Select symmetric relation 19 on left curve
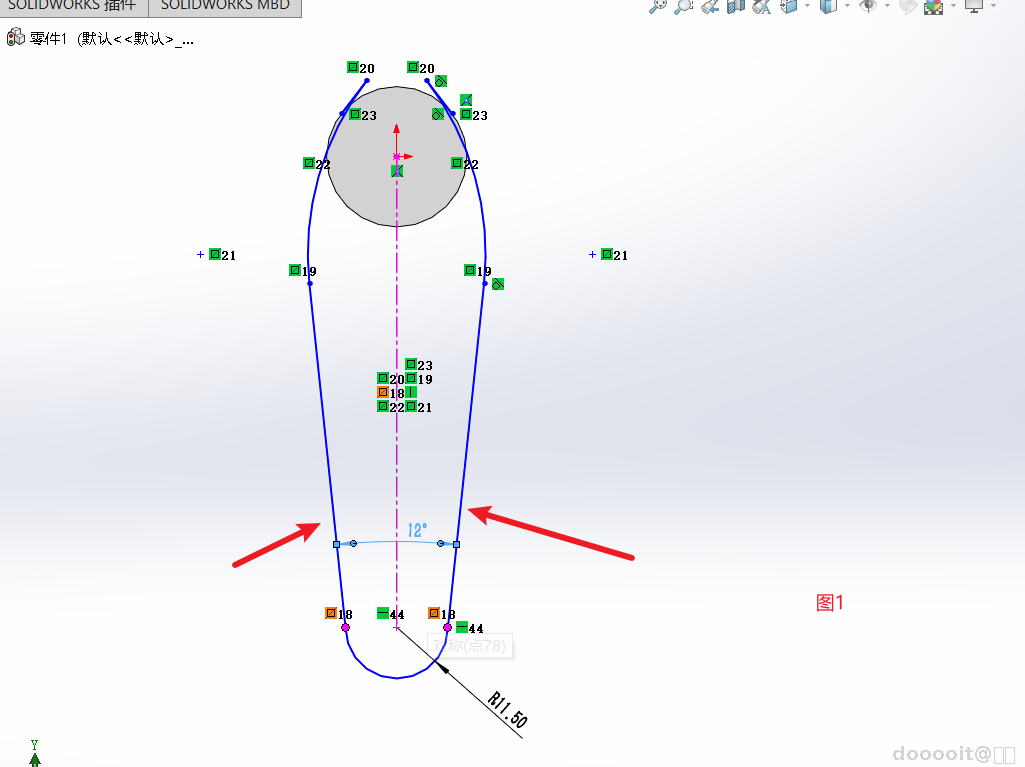Screen dimensions: 1025x767 pos(295,270)
